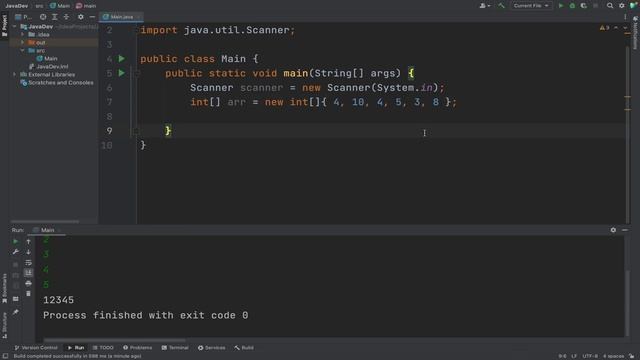The image size is (640, 360).
Task: Click the console horizontal scrollbar
Action: pyautogui.click(x=114, y=340)
